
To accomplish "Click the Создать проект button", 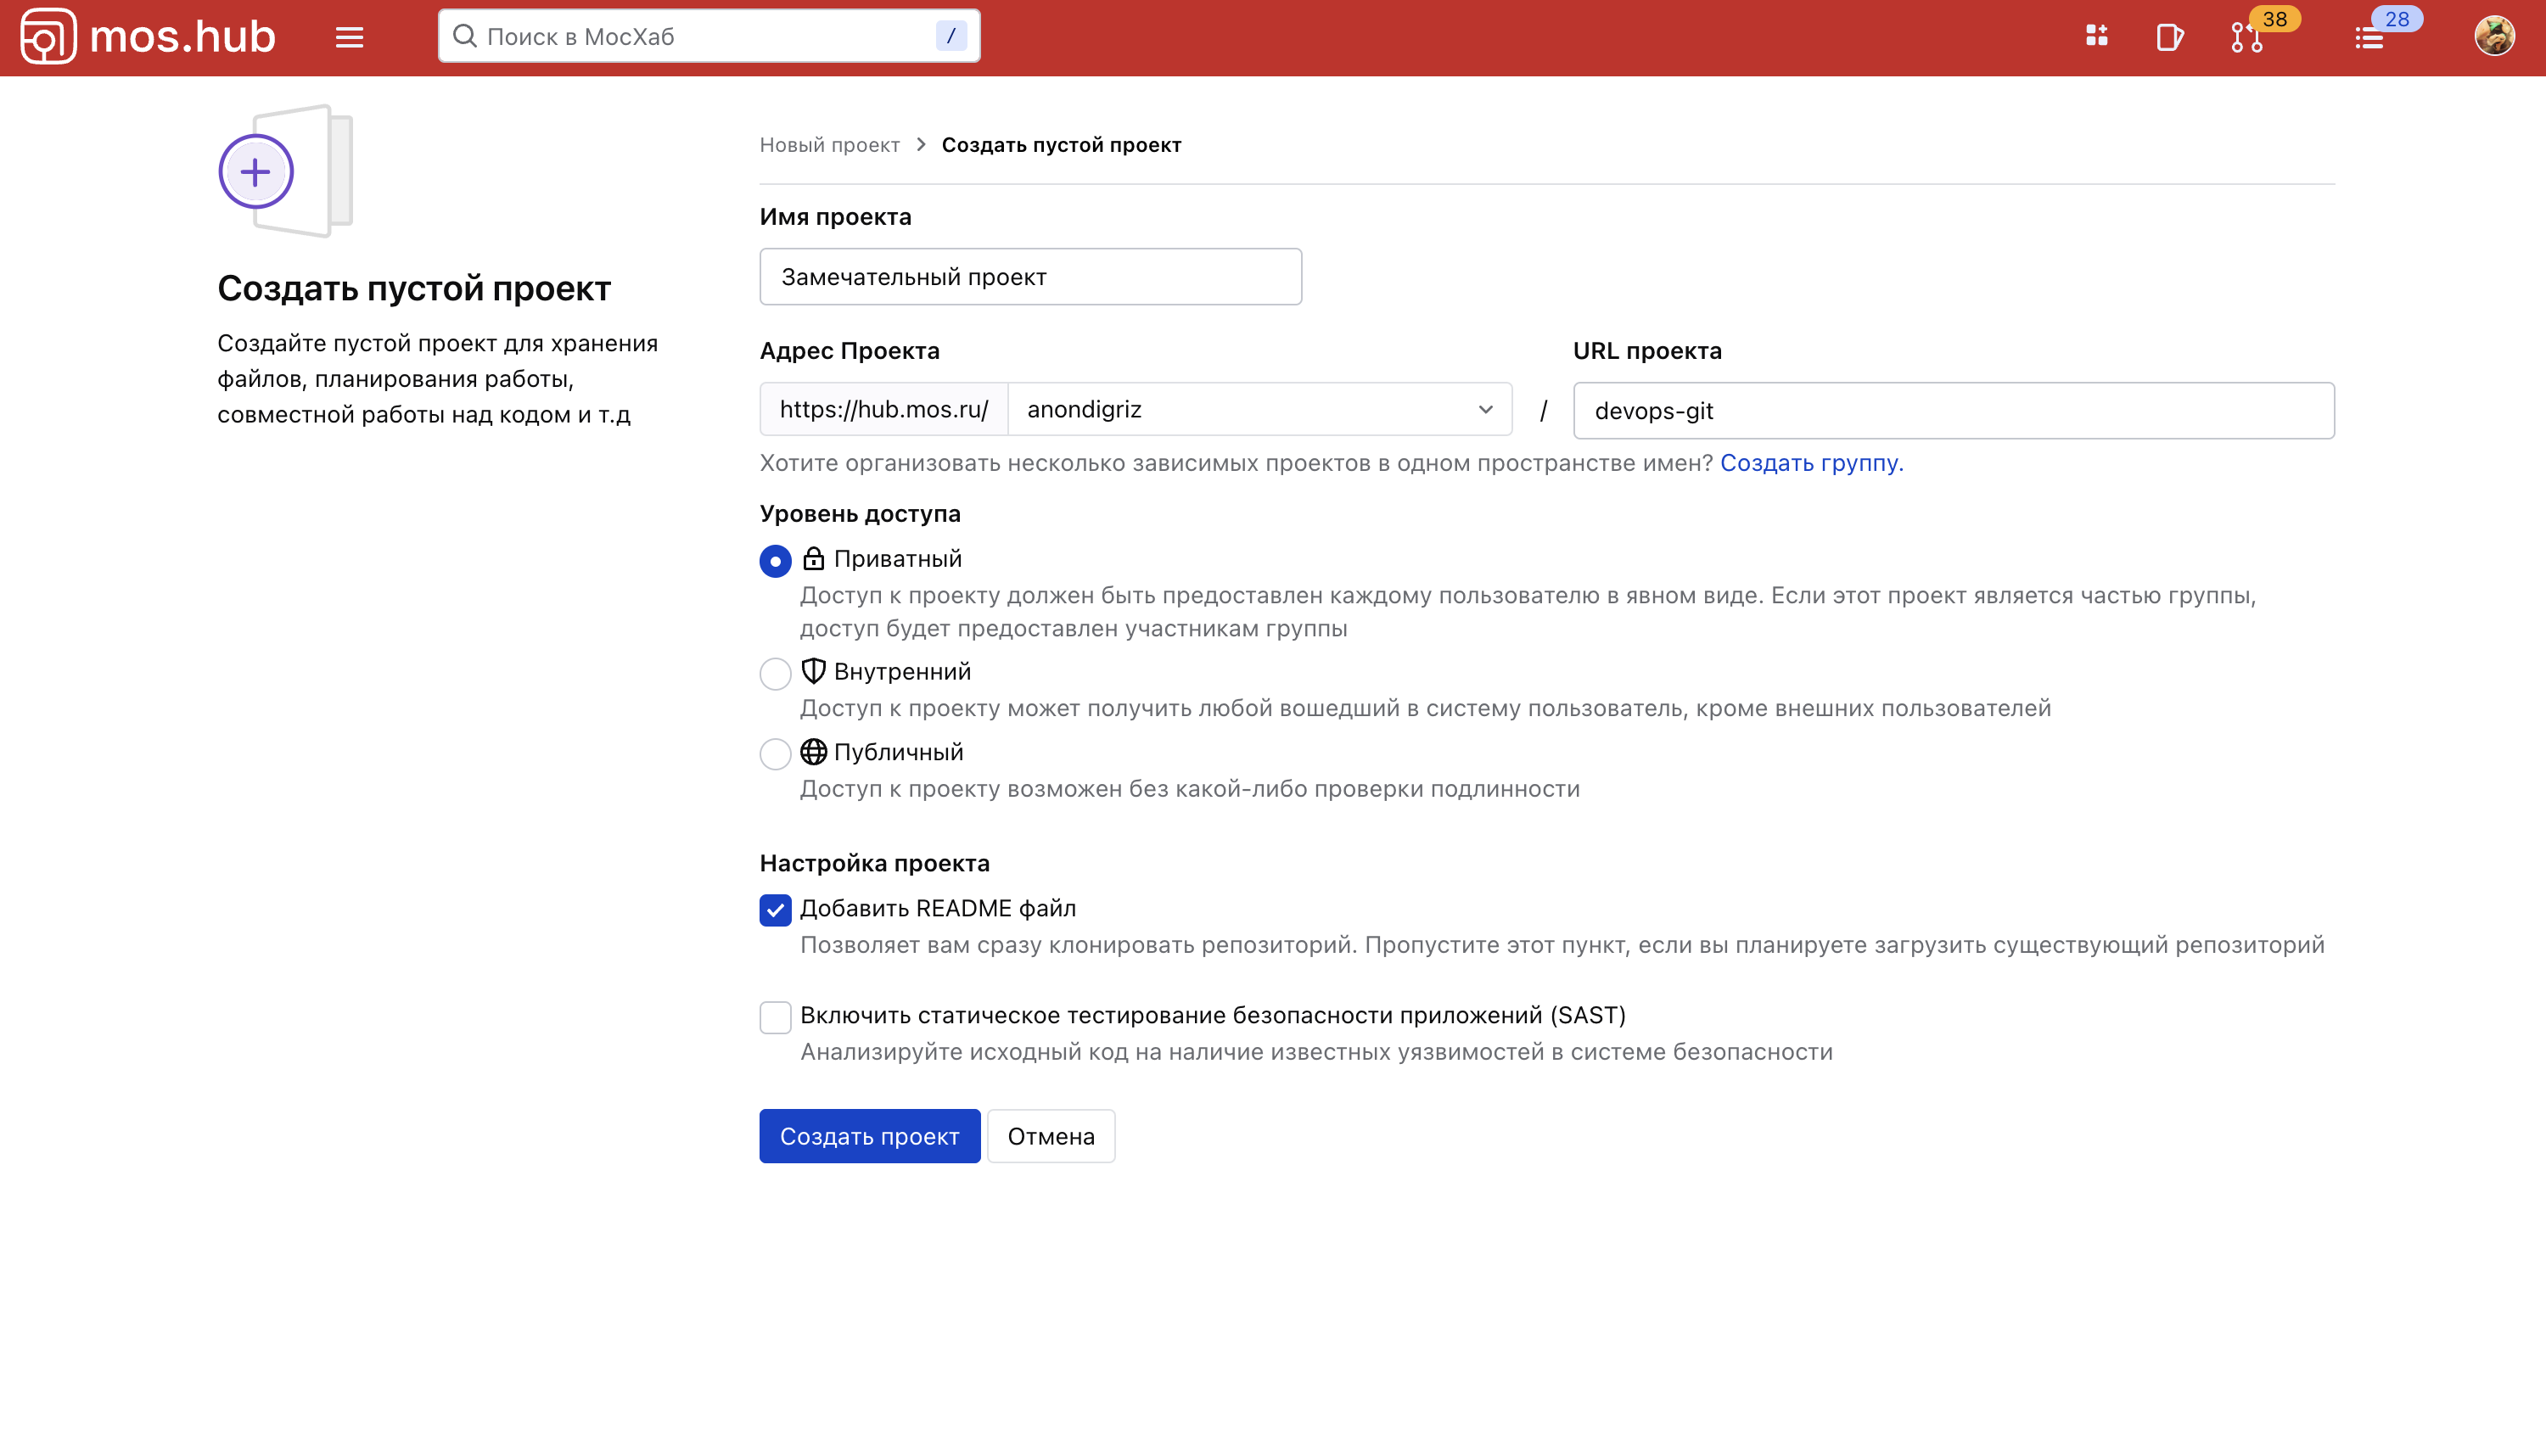I will coord(869,1136).
